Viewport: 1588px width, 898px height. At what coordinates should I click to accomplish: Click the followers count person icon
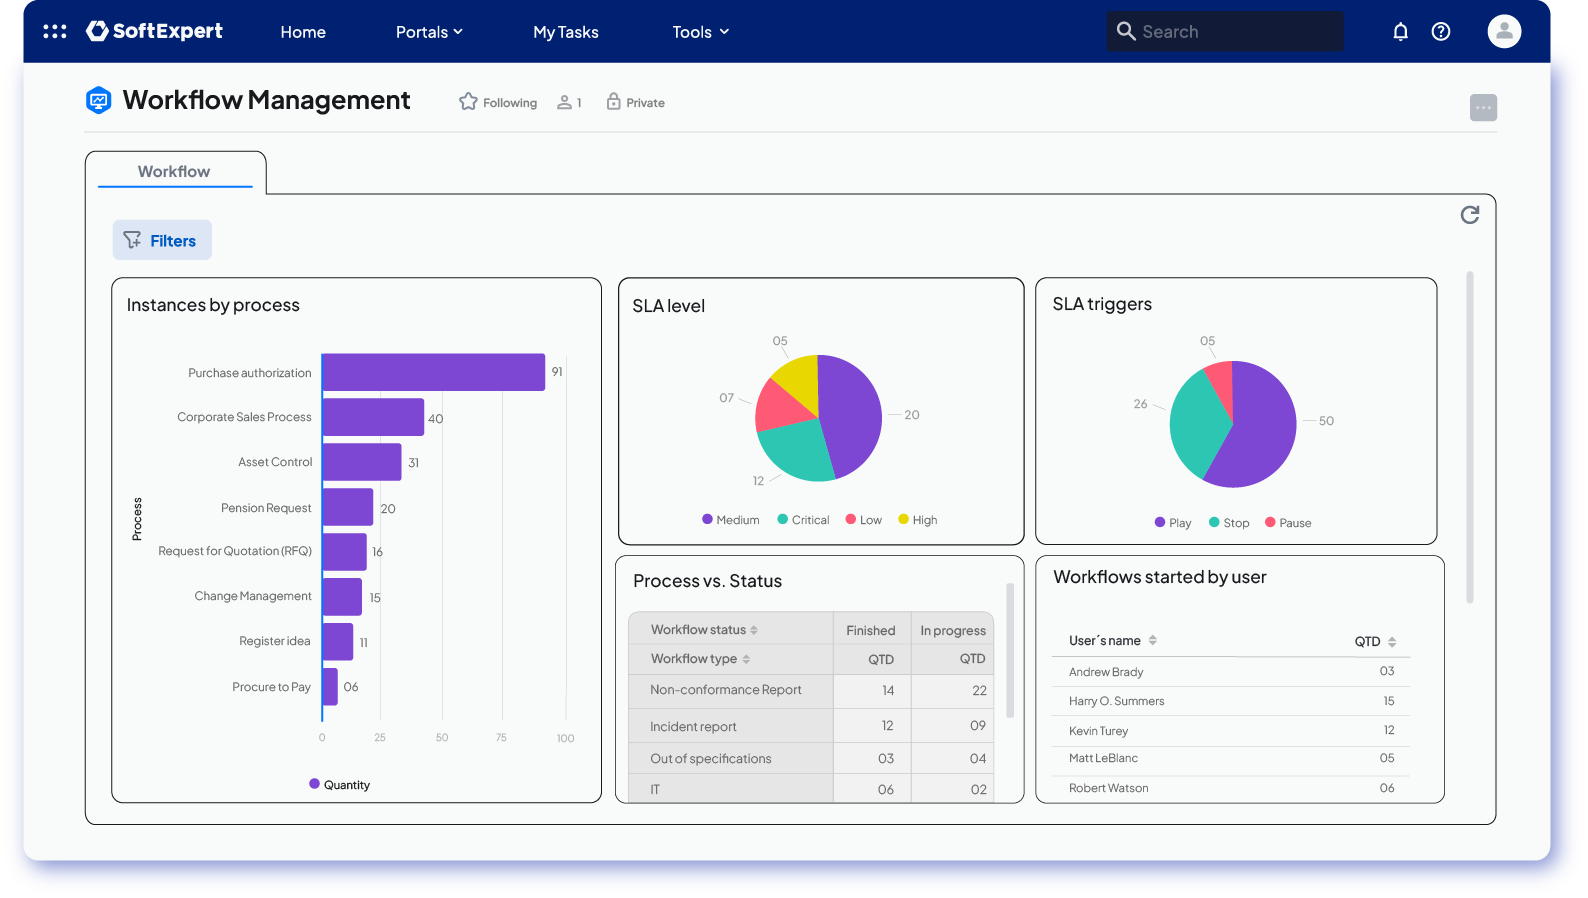pos(565,103)
